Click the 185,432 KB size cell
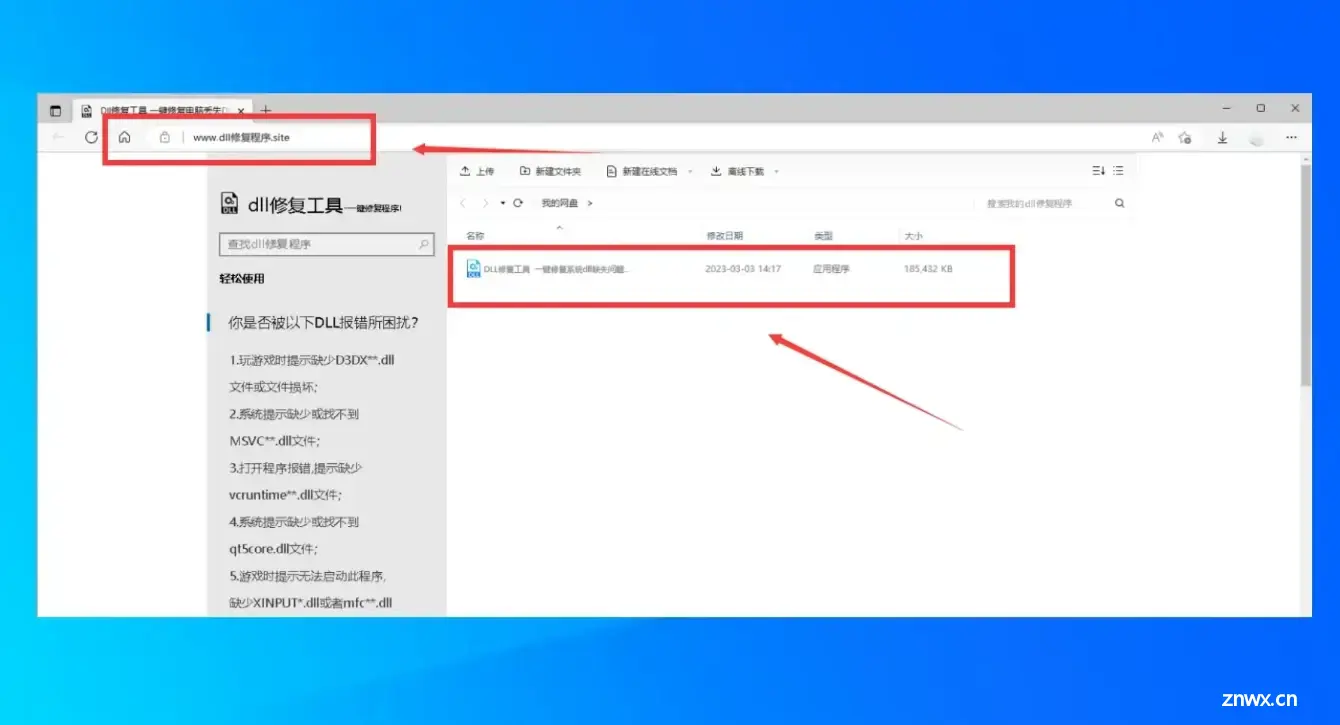Screen dimensions: 1340x725 tap(928, 269)
